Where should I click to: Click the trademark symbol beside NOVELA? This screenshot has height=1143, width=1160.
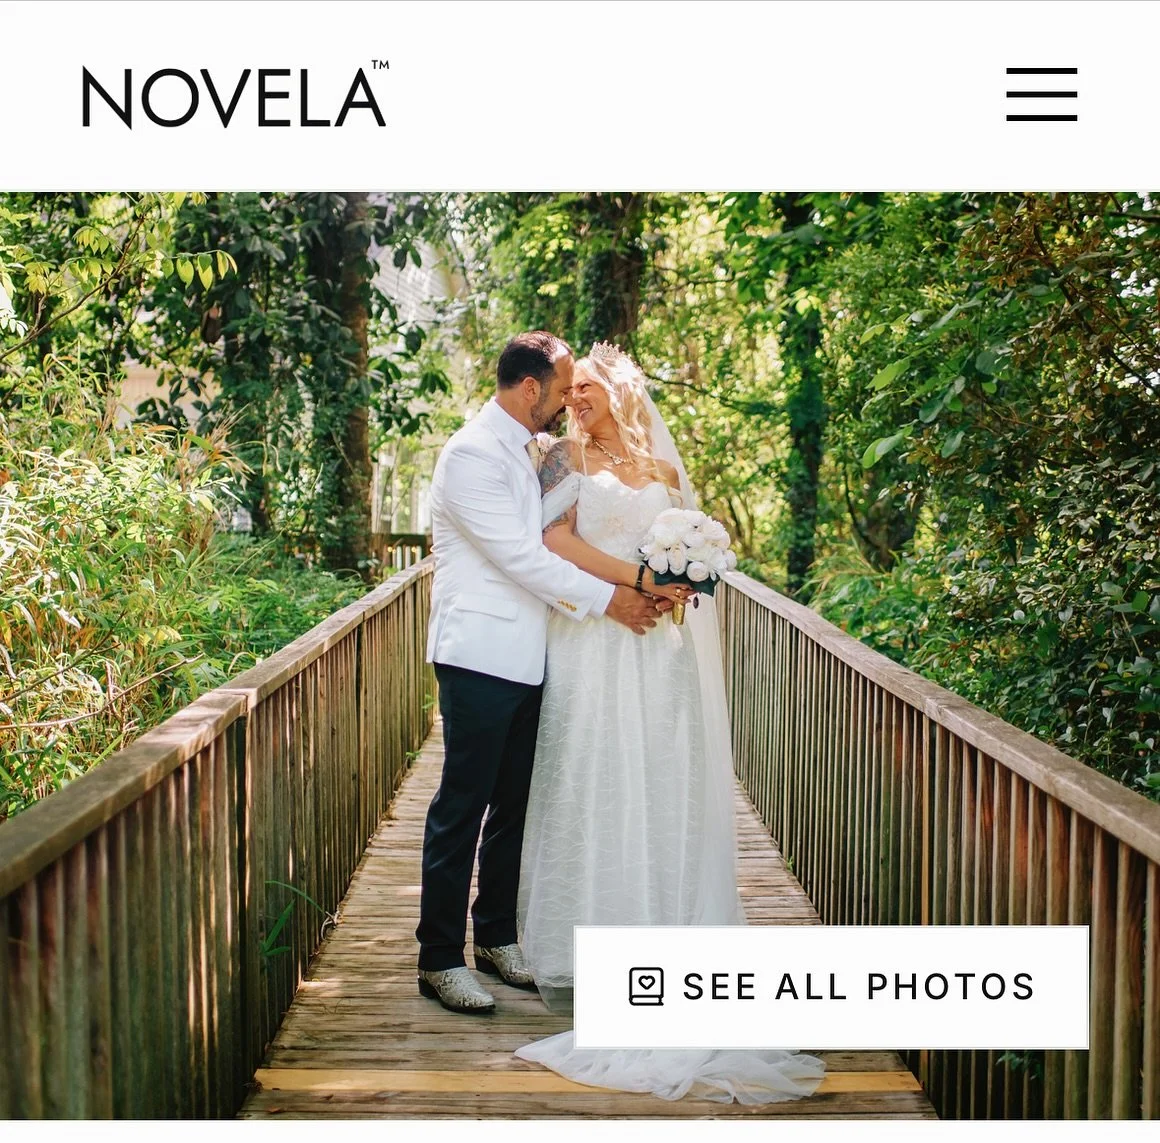tap(380, 64)
